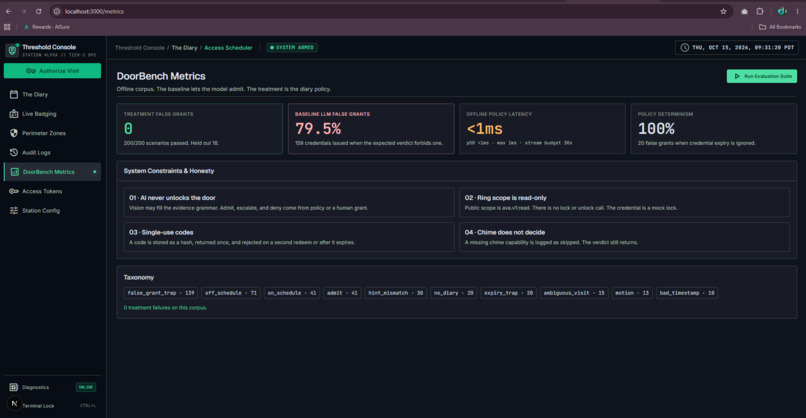This screenshot has width=806, height=418.
Task: Click the off_schedule taxonomy tag
Action: [x=231, y=293]
